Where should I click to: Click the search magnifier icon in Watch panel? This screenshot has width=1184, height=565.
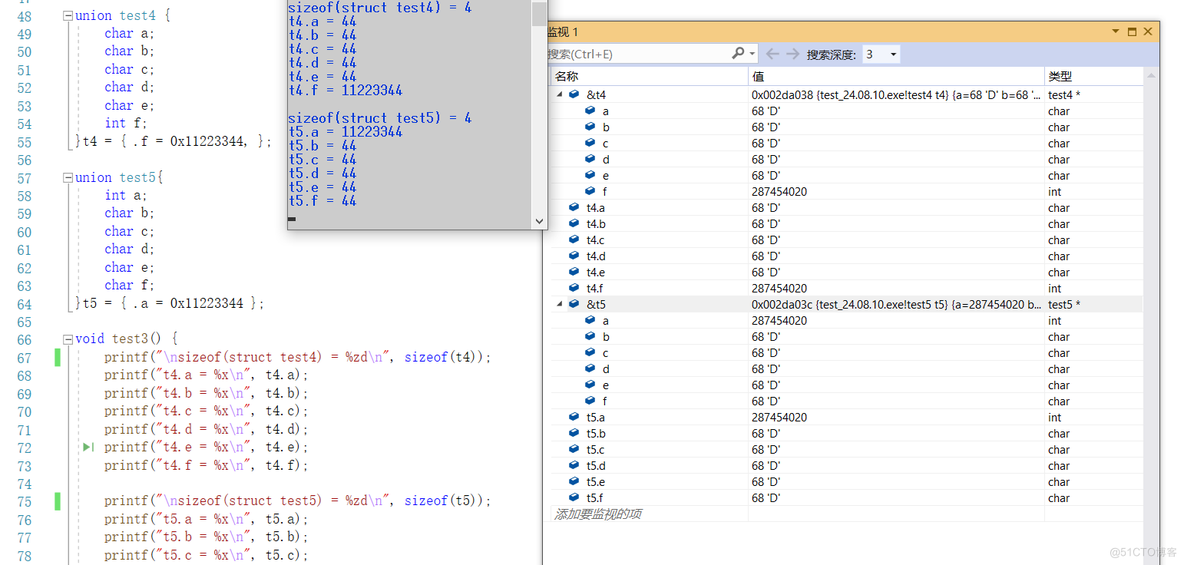737,54
